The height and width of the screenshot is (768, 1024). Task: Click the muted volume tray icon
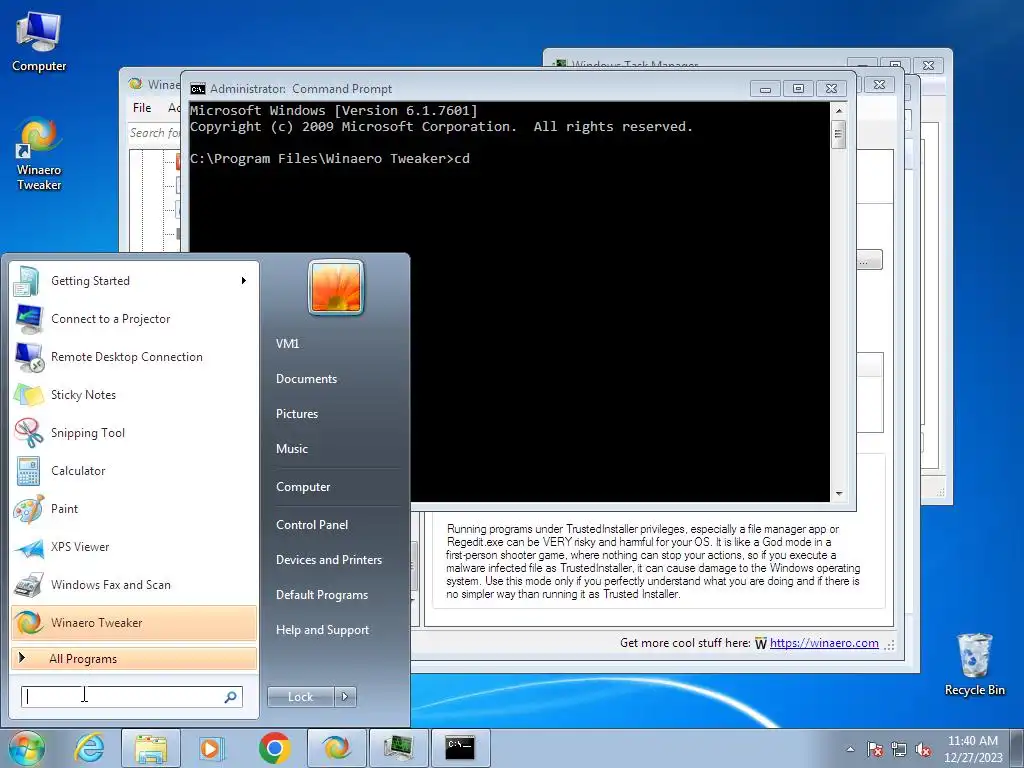point(923,750)
